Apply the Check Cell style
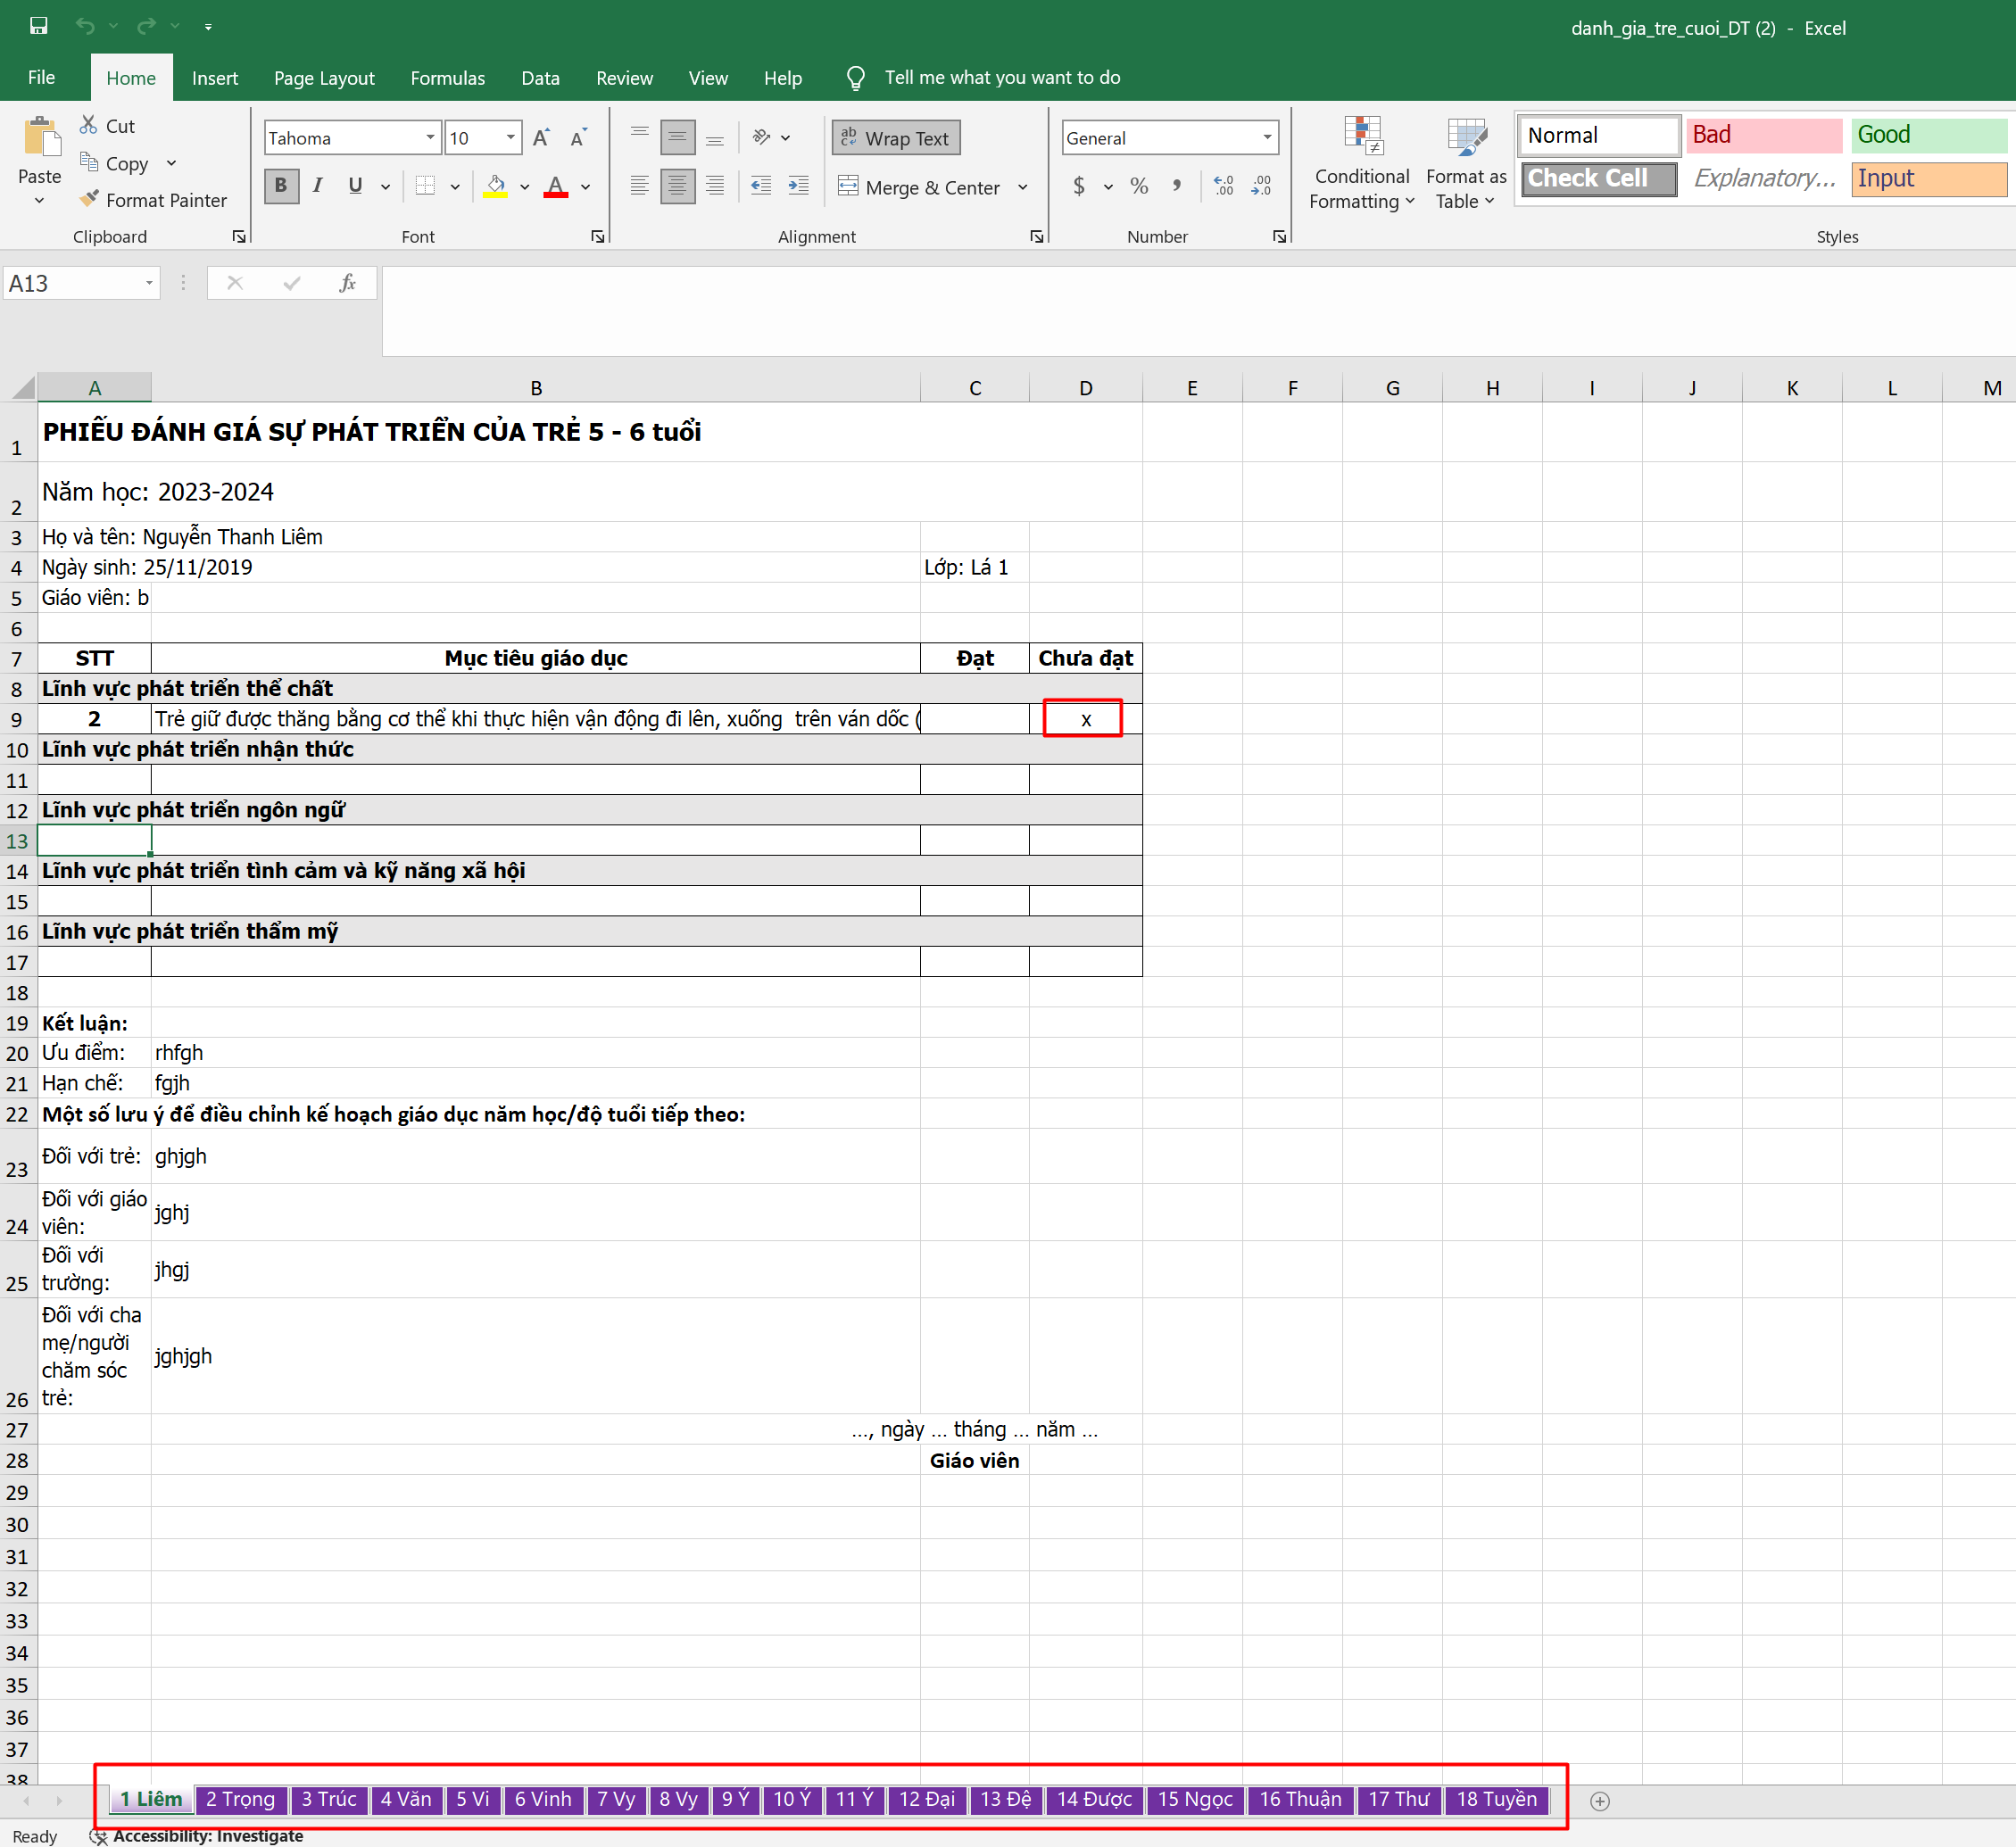Image resolution: width=2016 pixels, height=1847 pixels. click(x=1598, y=179)
